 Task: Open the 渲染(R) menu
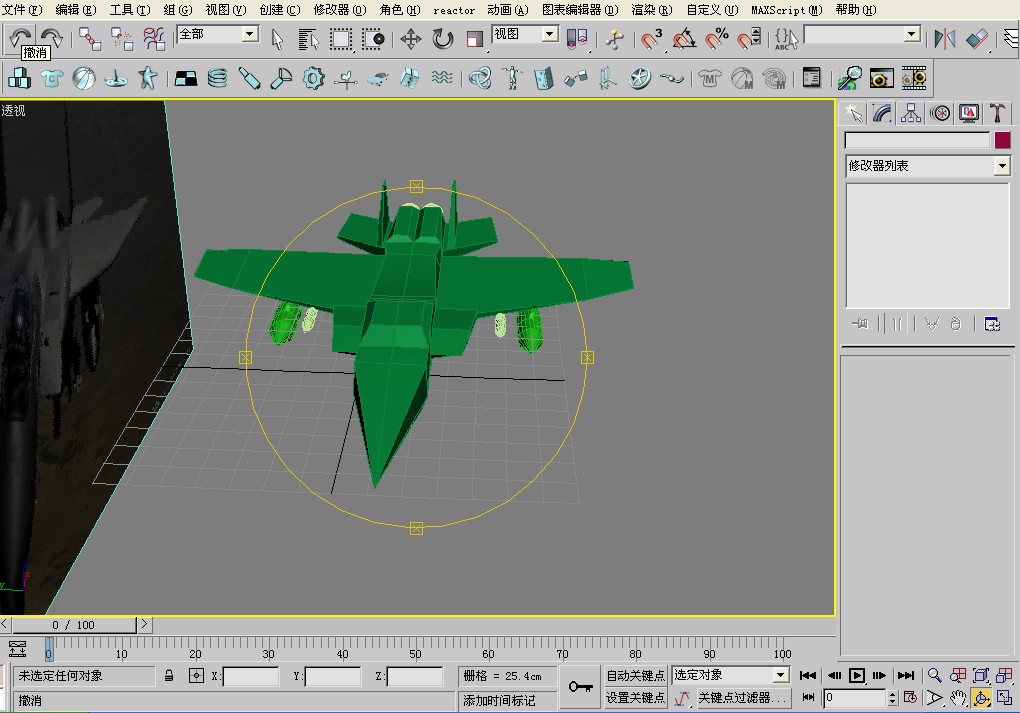tap(652, 10)
